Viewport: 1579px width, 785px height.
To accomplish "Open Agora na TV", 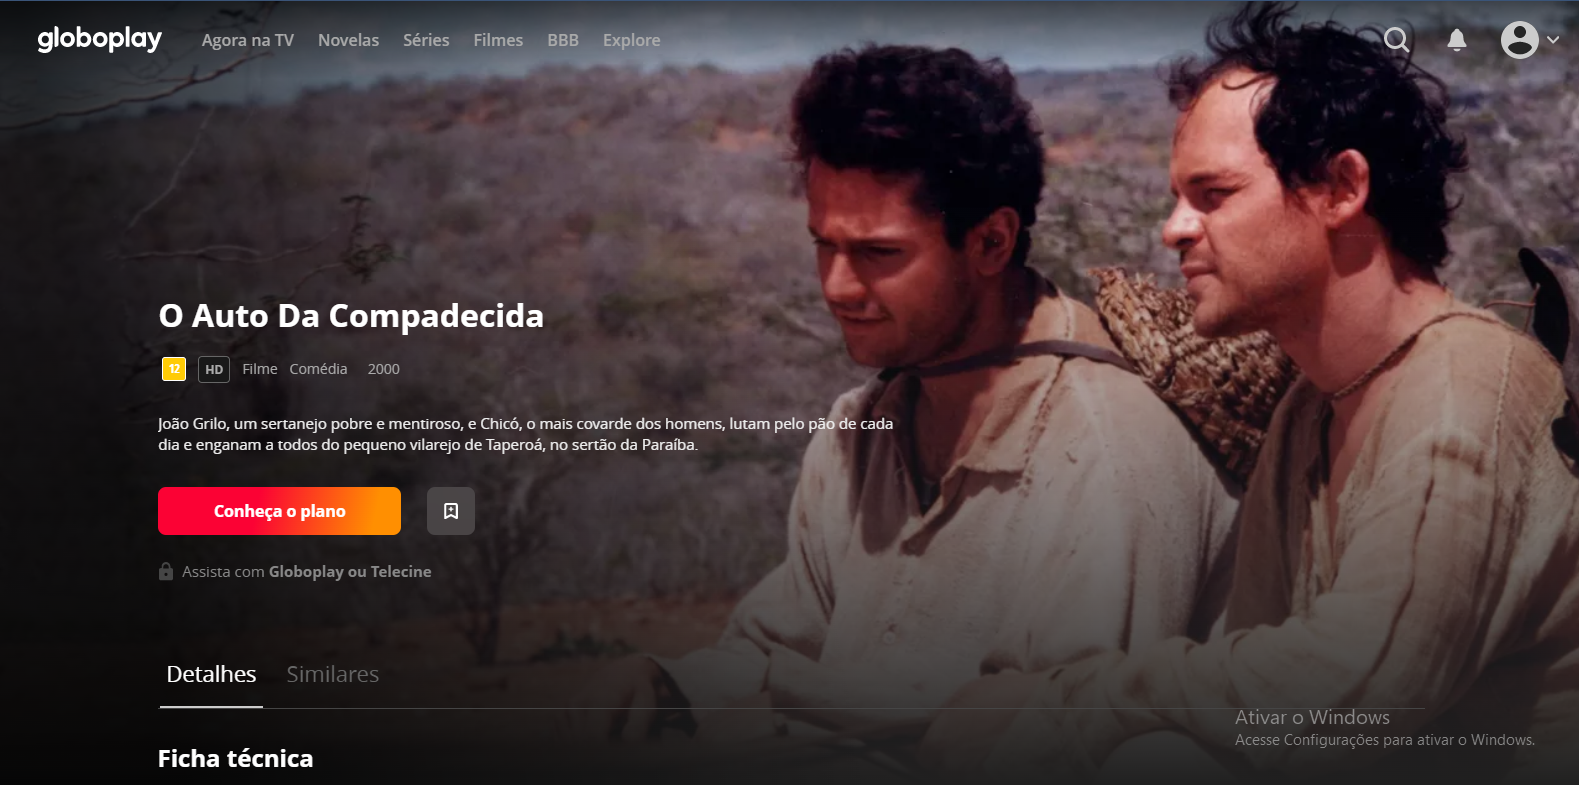I will pos(248,40).
